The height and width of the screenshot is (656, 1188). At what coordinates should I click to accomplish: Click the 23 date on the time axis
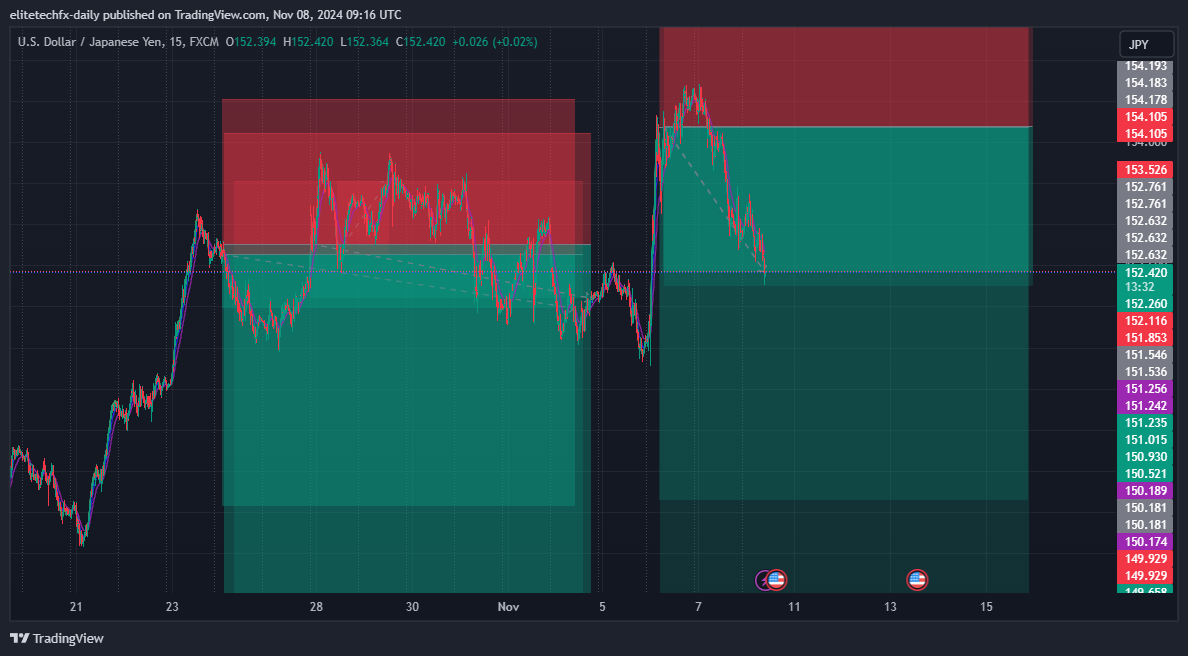[172, 607]
